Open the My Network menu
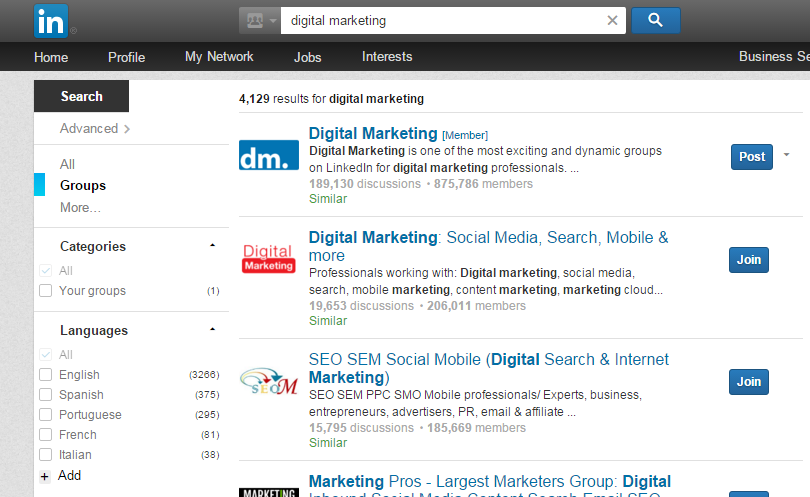 pos(219,57)
